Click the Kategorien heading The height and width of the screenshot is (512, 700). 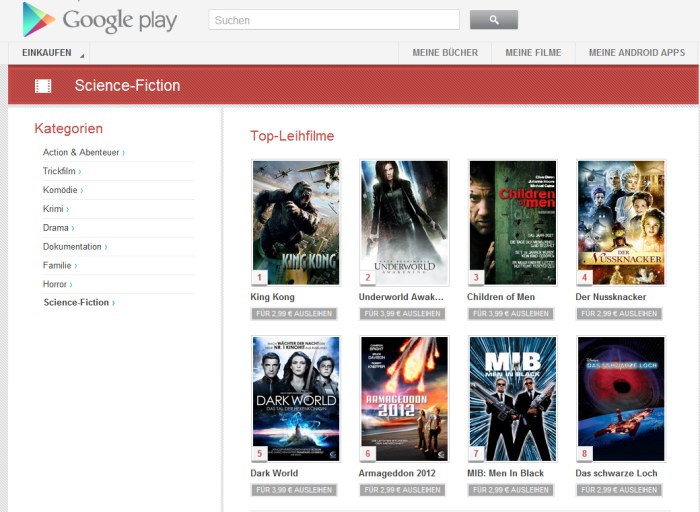[x=68, y=129]
